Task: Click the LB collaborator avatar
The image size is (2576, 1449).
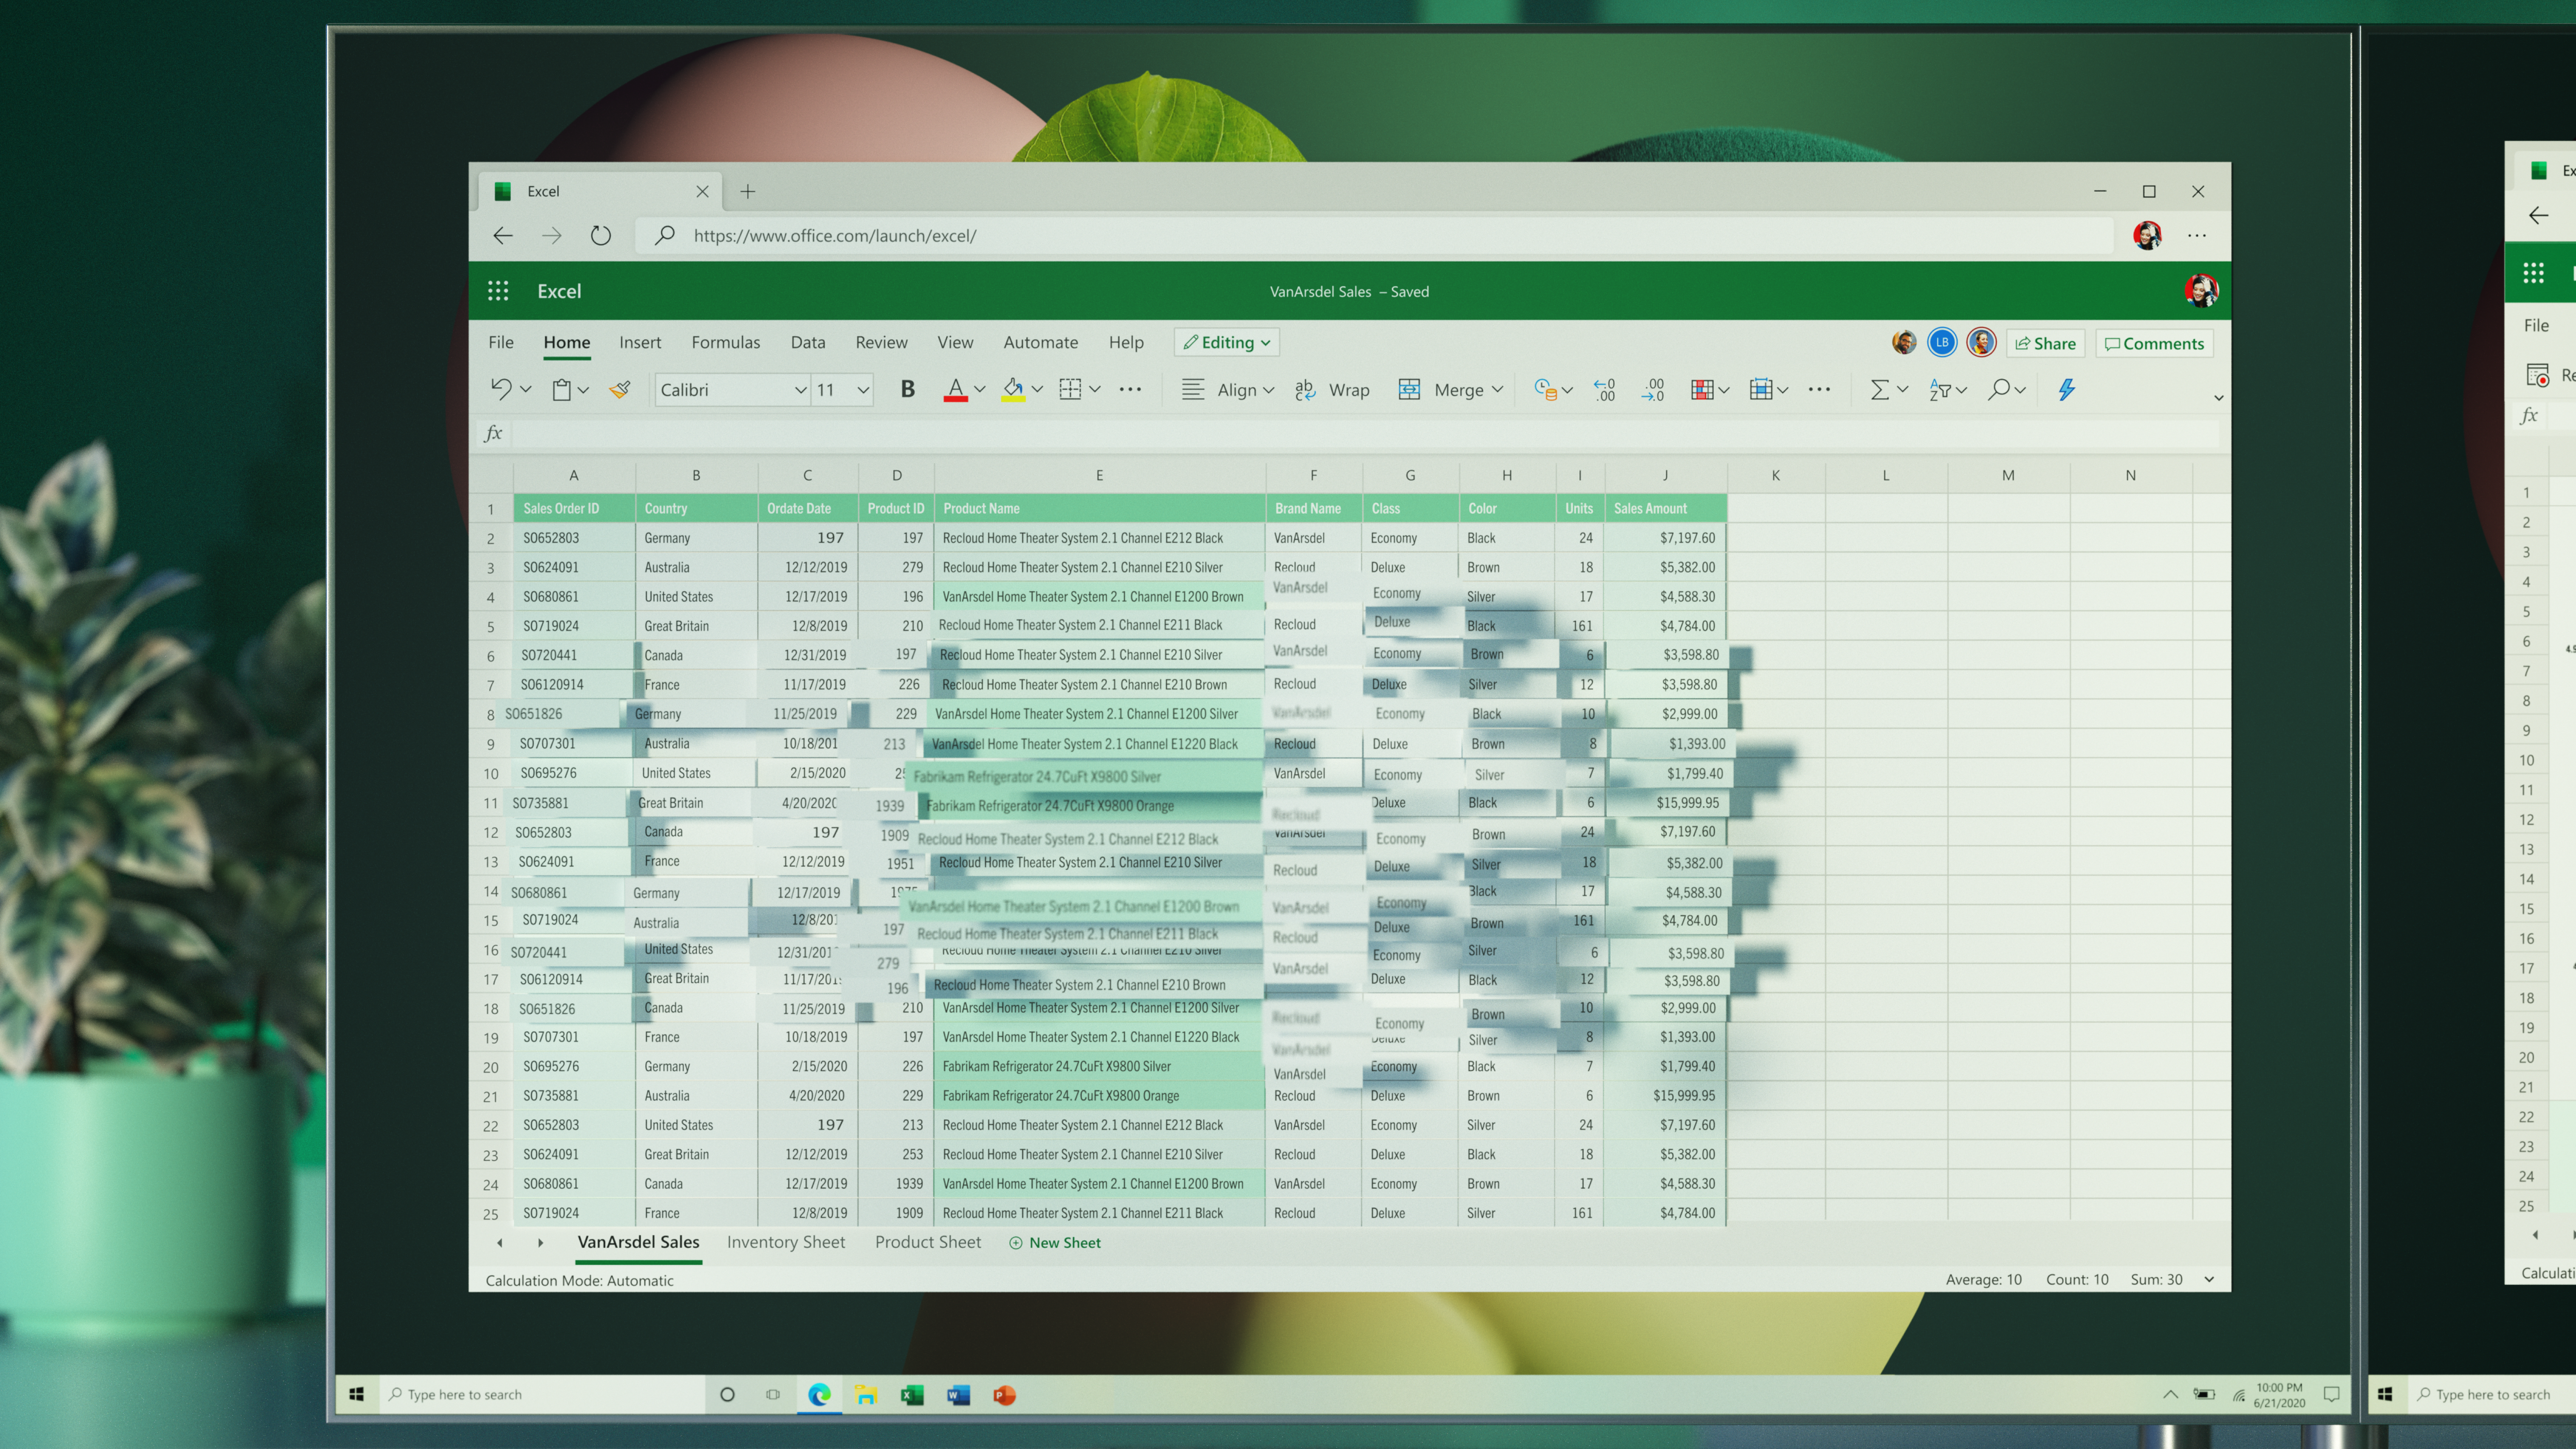Action: (1942, 342)
